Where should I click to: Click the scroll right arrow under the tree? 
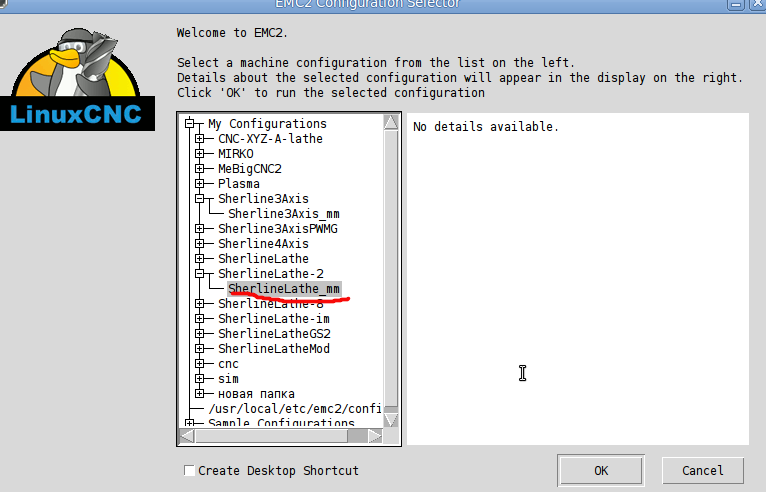pyautogui.click(x=375, y=436)
